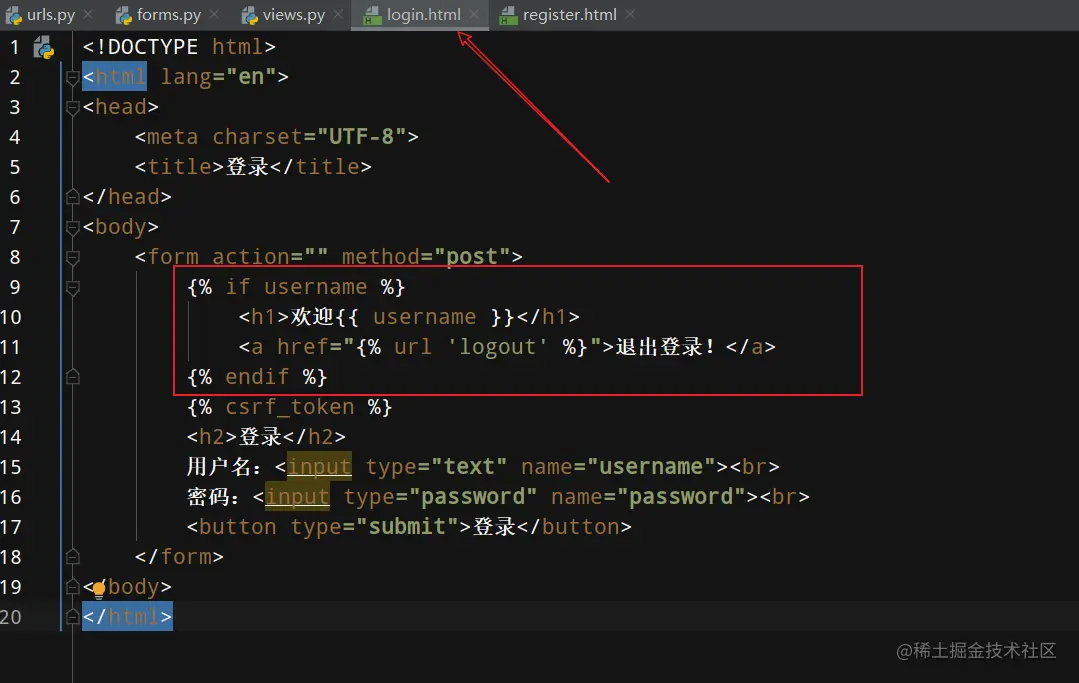Click the 退出登录! link text
Screen dimensions: 1079x683
[x=665, y=347]
